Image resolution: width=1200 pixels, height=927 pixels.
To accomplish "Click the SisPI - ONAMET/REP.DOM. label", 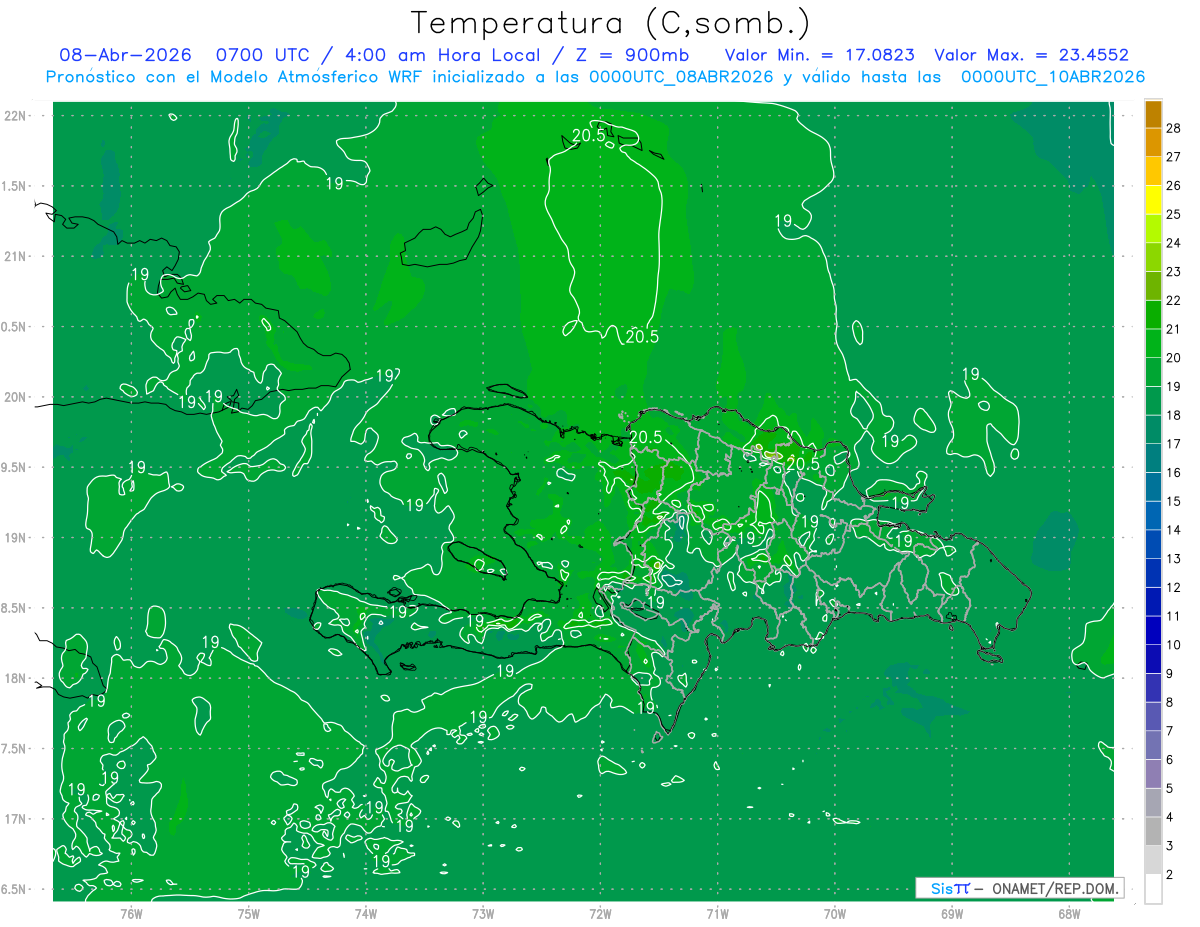I will click(x=1019, y=888).
